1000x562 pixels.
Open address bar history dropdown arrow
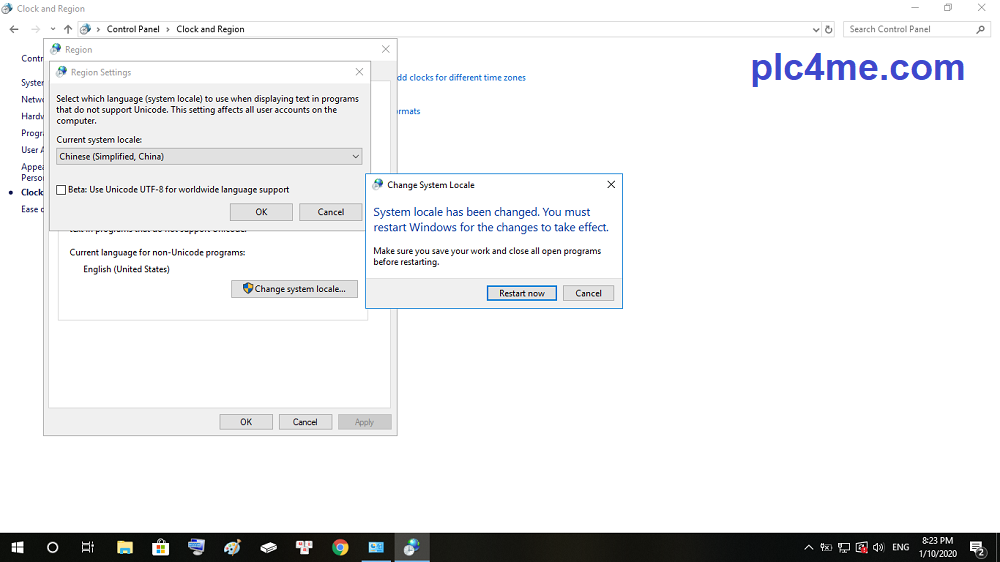coord(815,29)
